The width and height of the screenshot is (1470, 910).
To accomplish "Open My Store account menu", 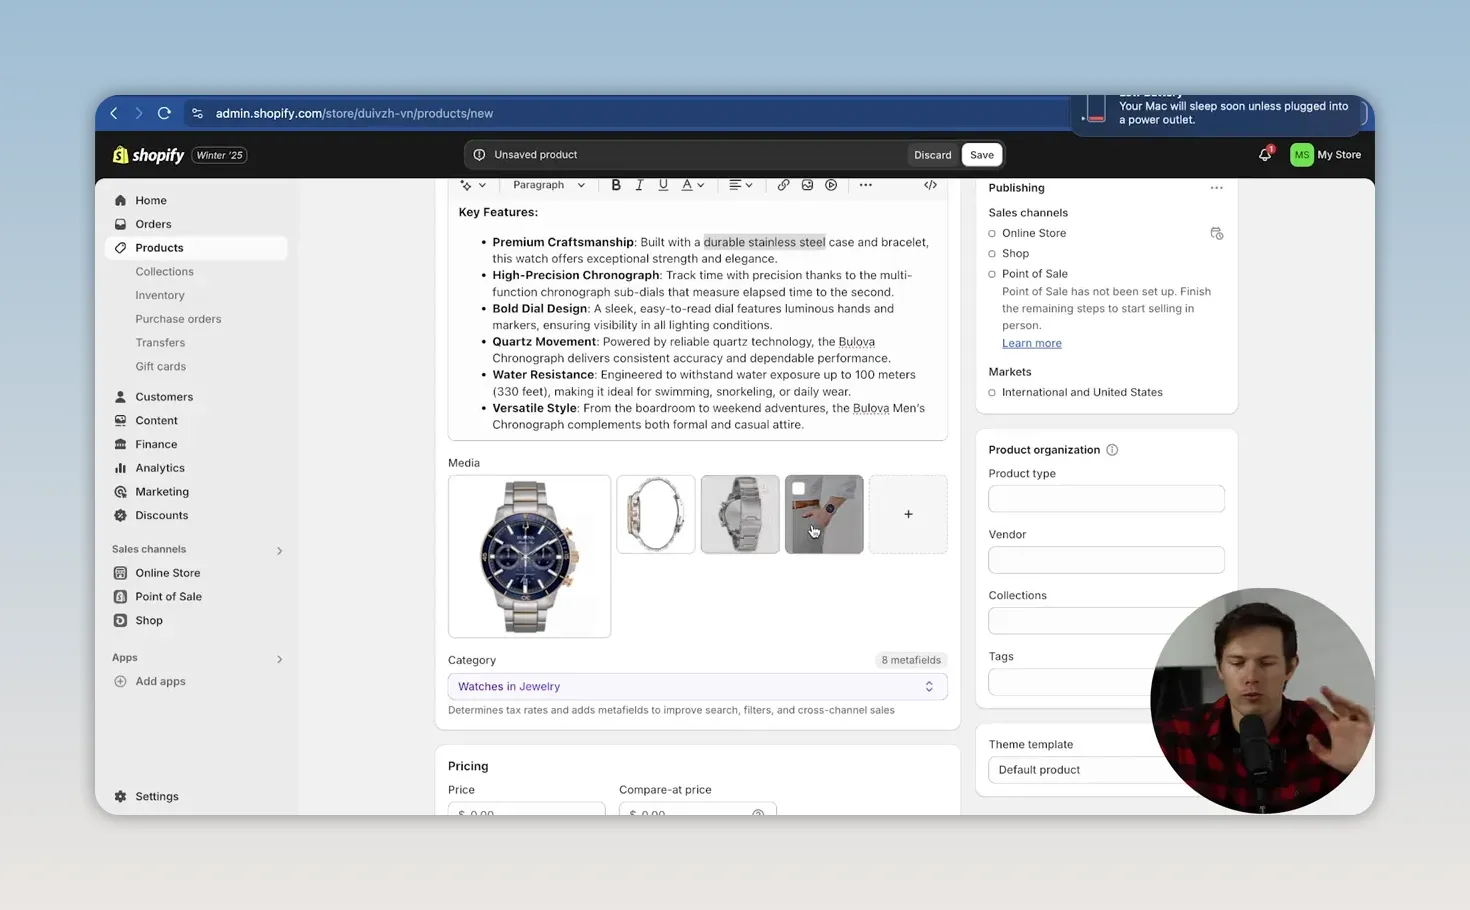I will coord(1326,155).
